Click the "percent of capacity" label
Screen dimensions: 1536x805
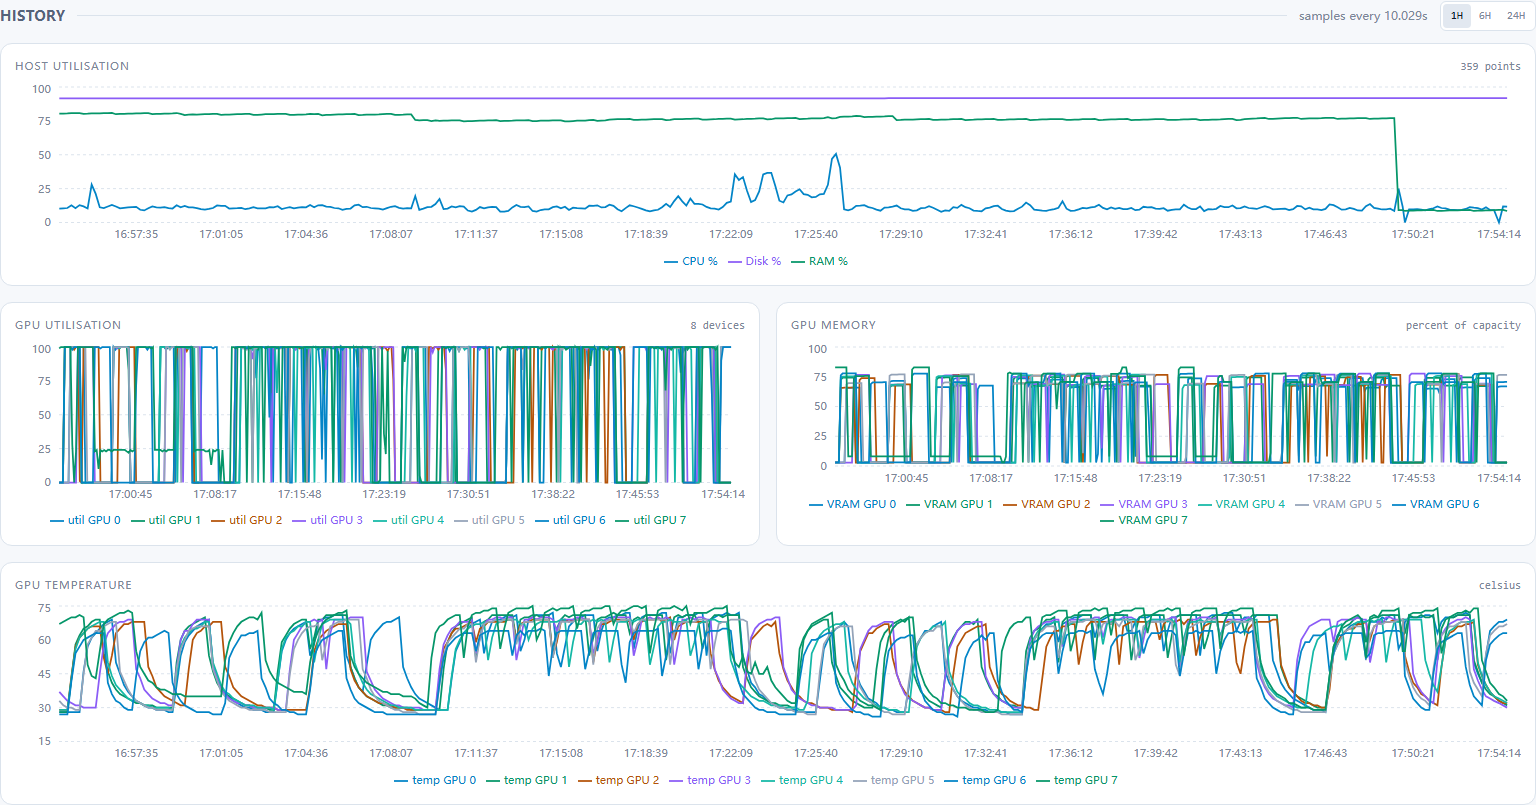[x=1463, y=325]
